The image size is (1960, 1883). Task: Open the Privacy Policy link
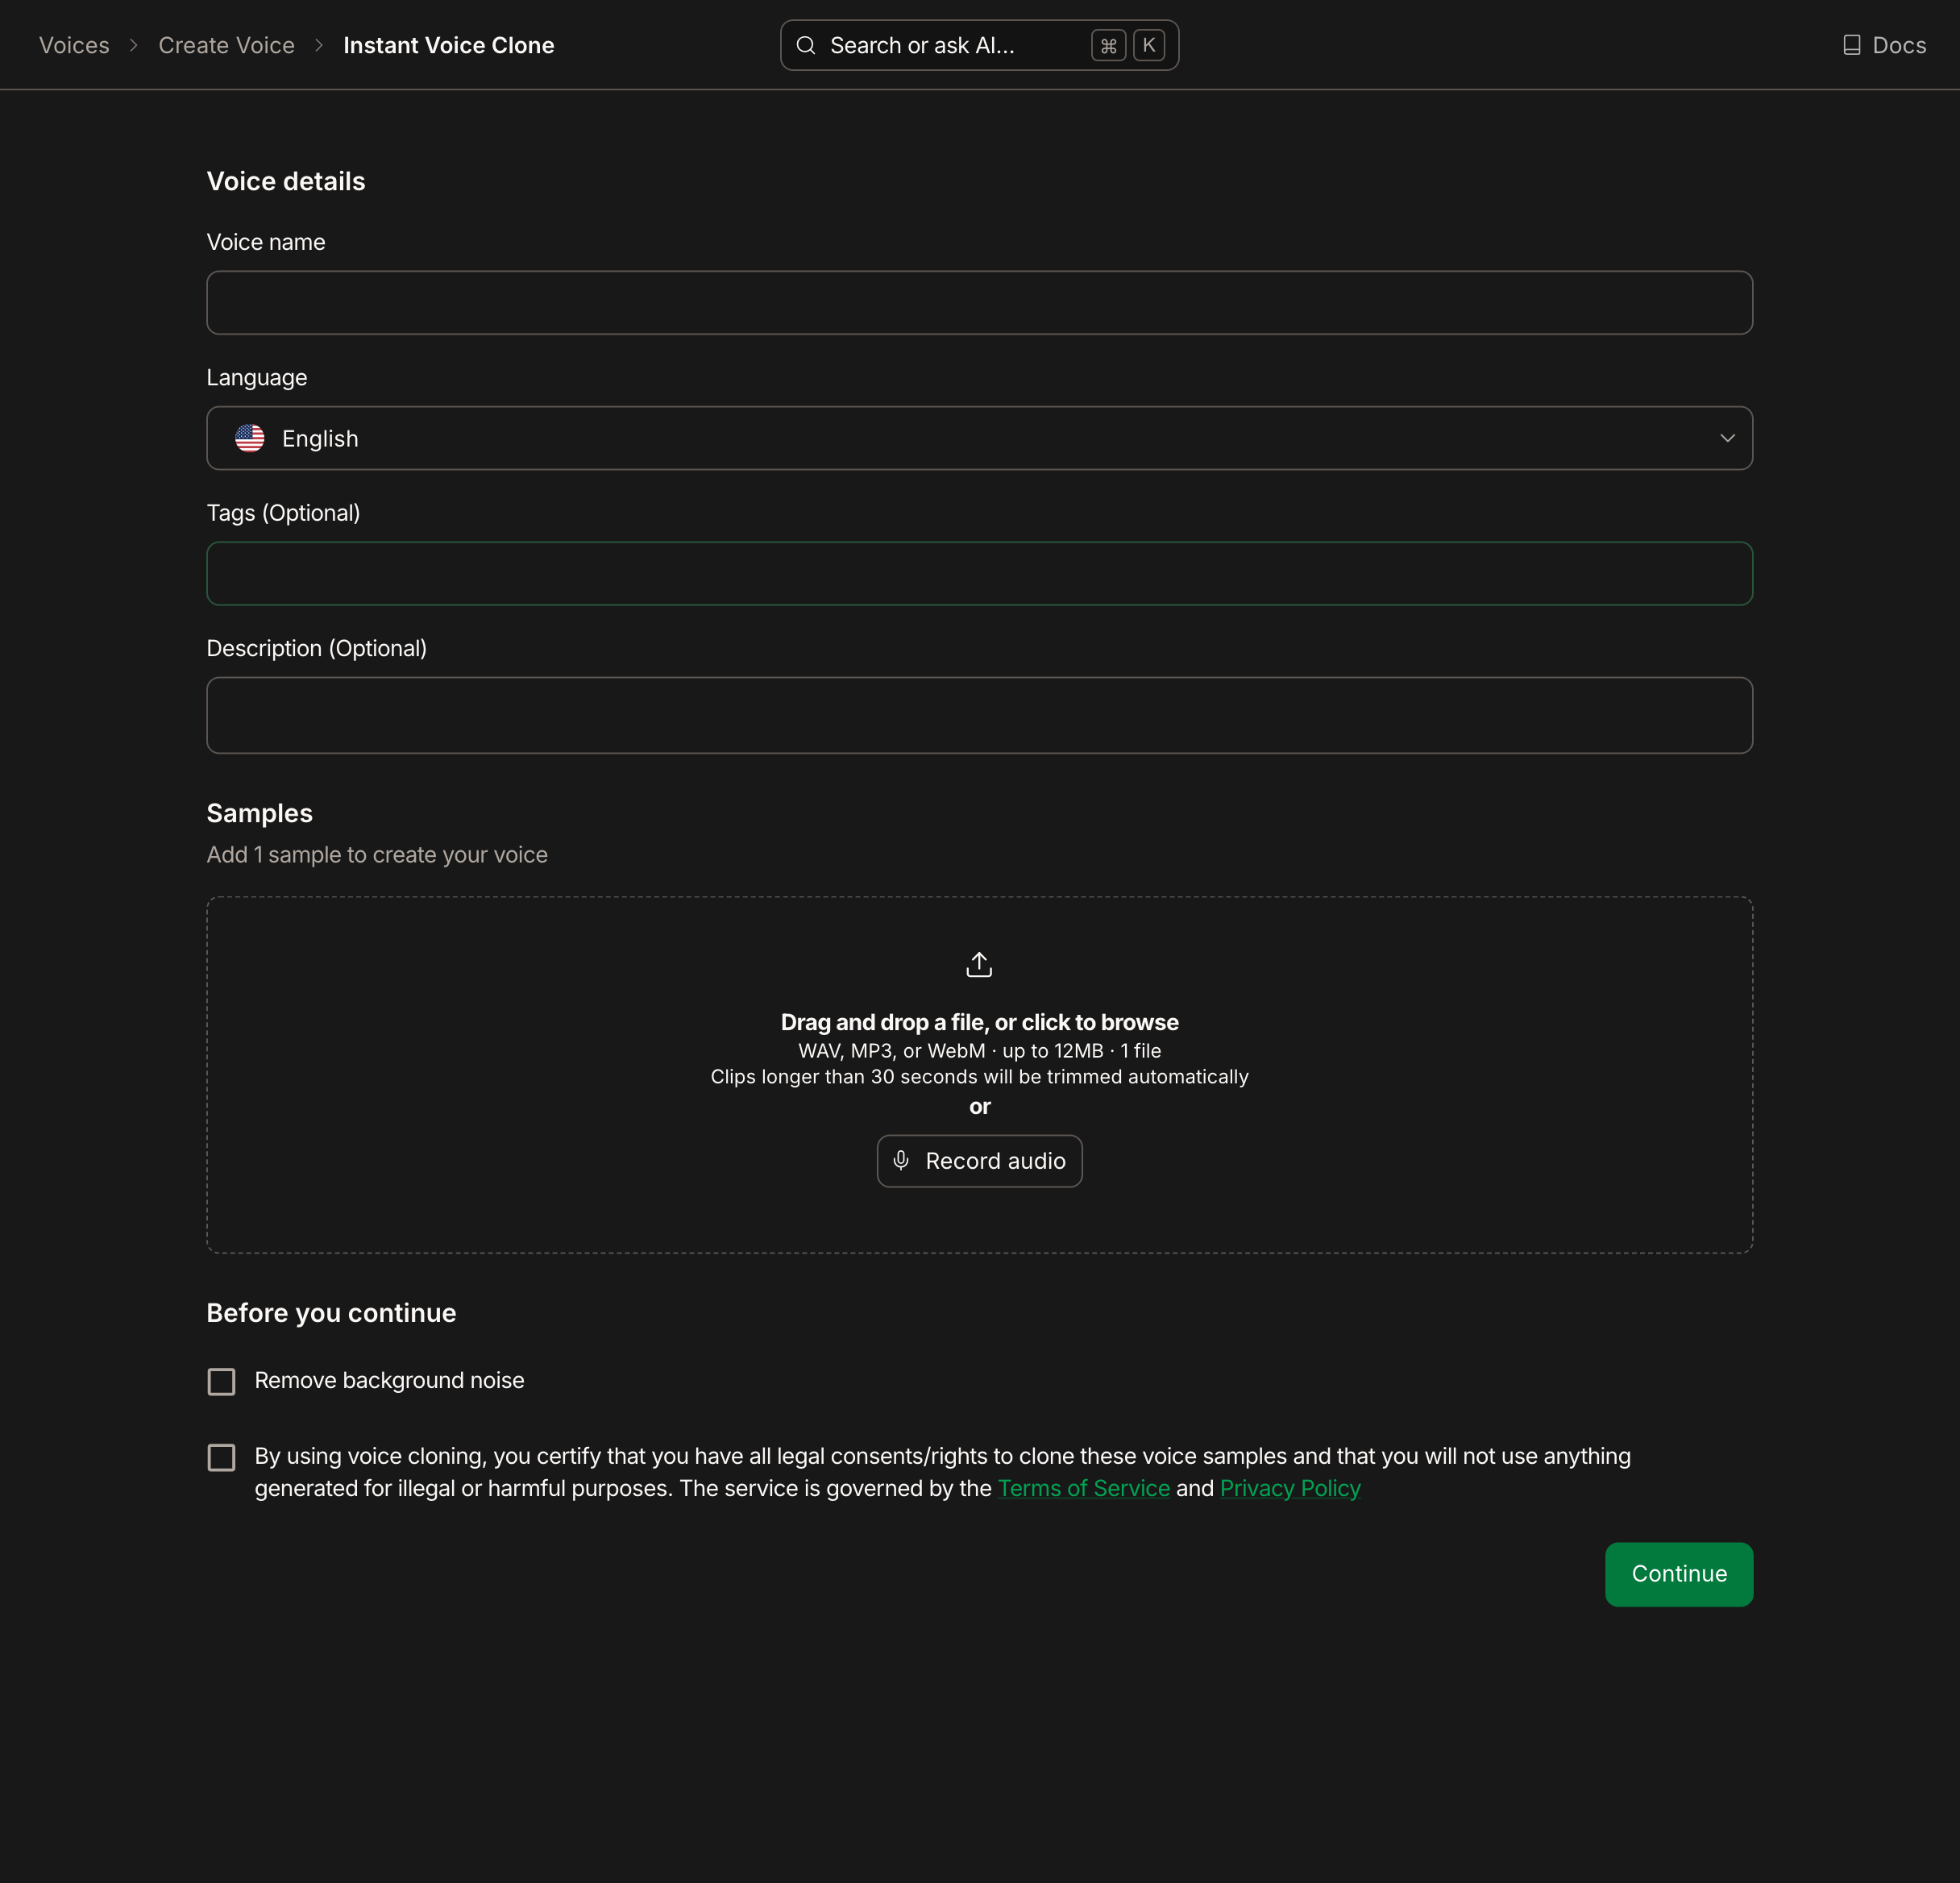(x=1290, y=1488)
